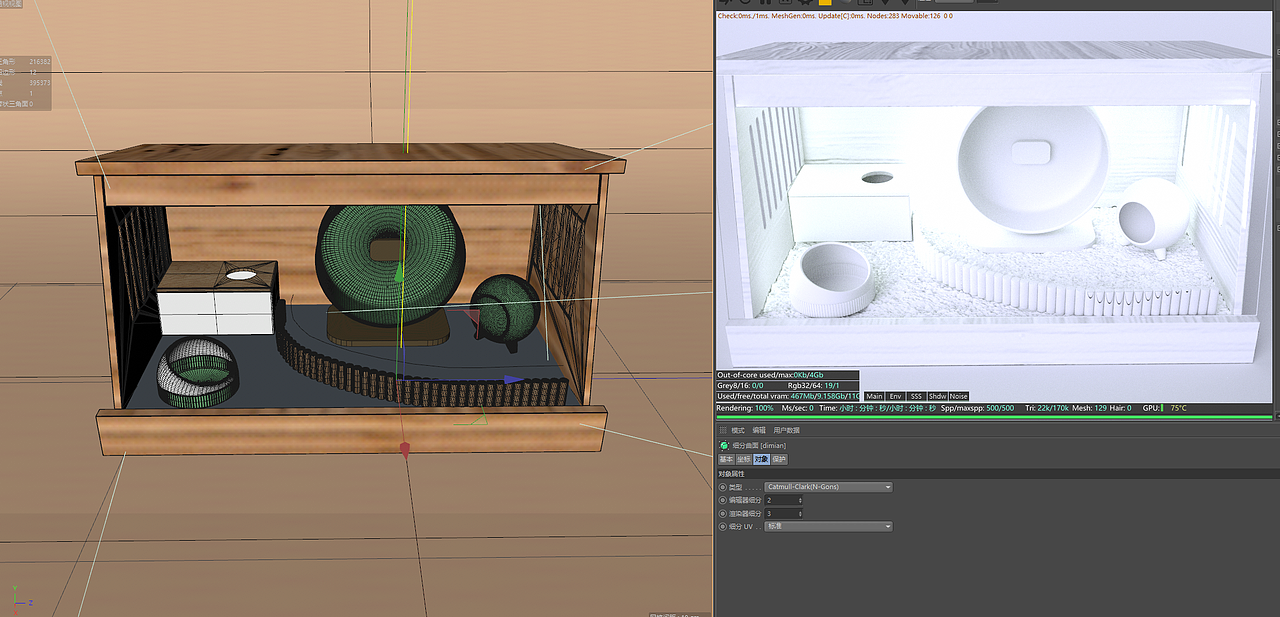Click the SSS render pass button

[916, 396]
